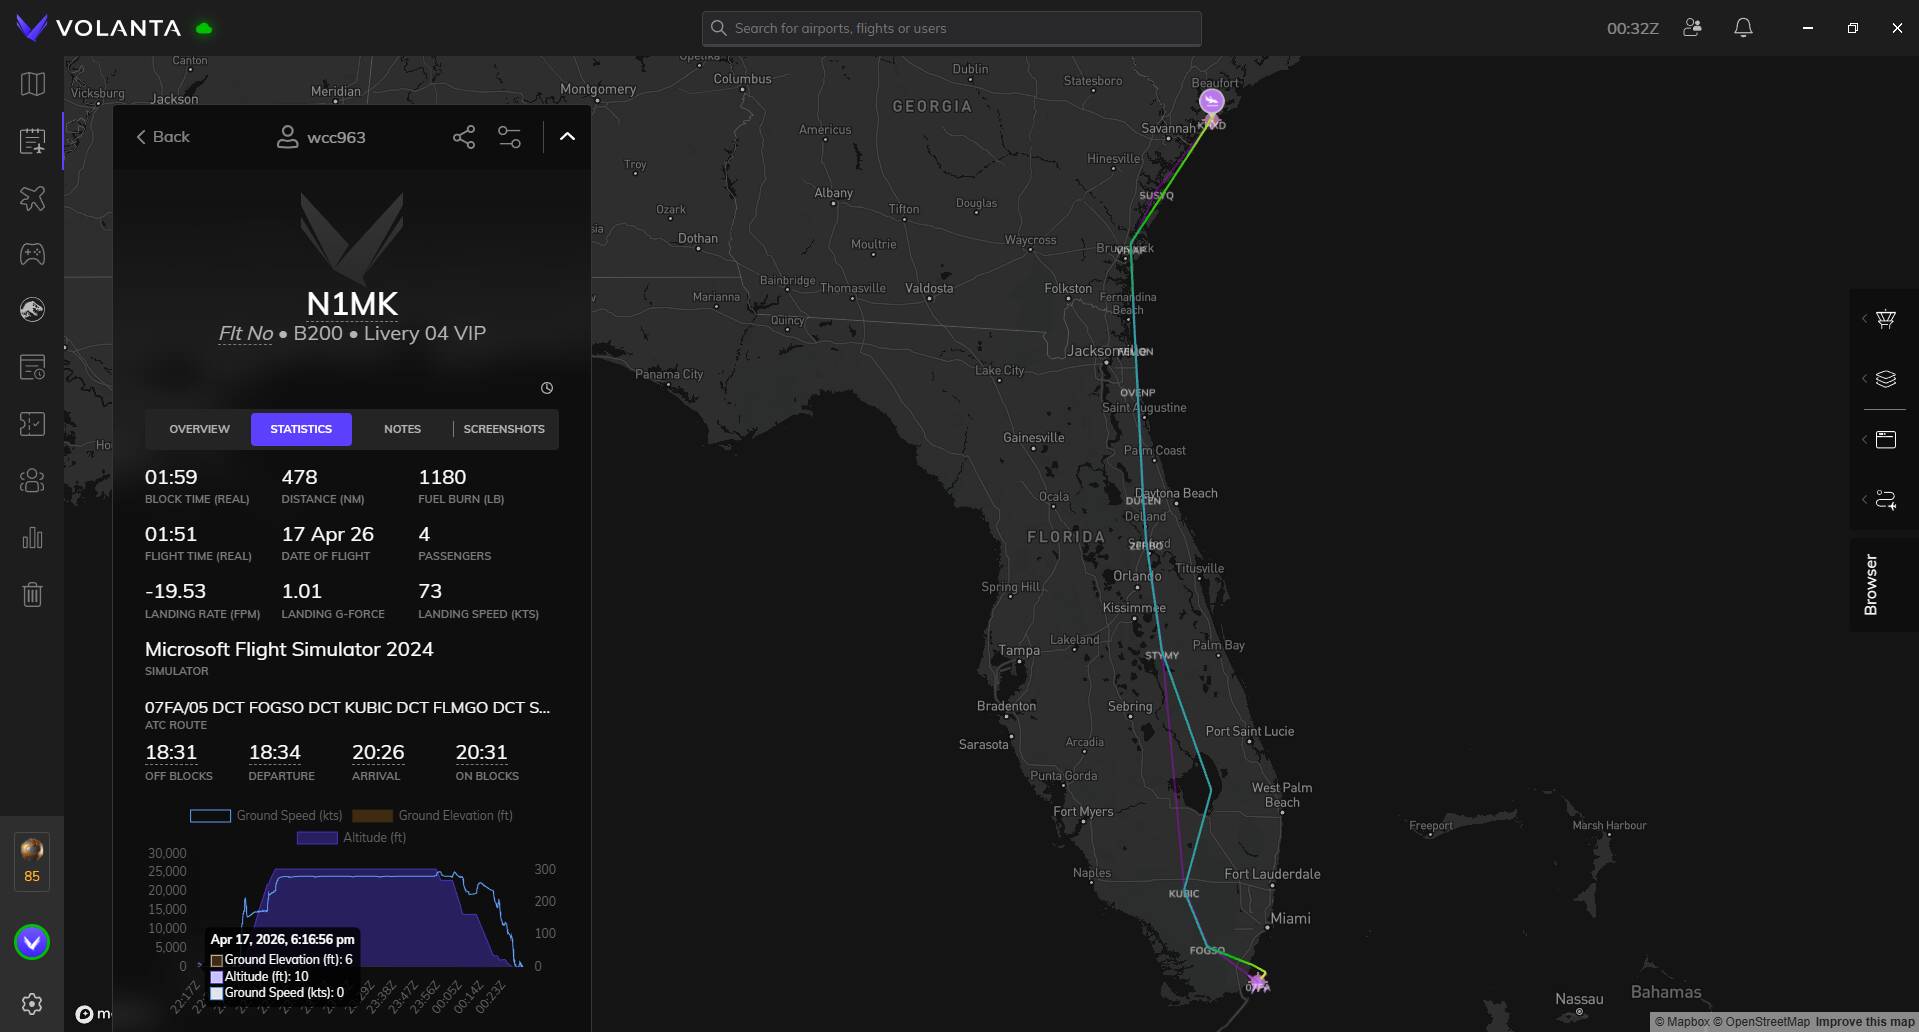Expand the Browser side panel
Viewport: 1919px width, 1032px height.
tap(1870, 584)
